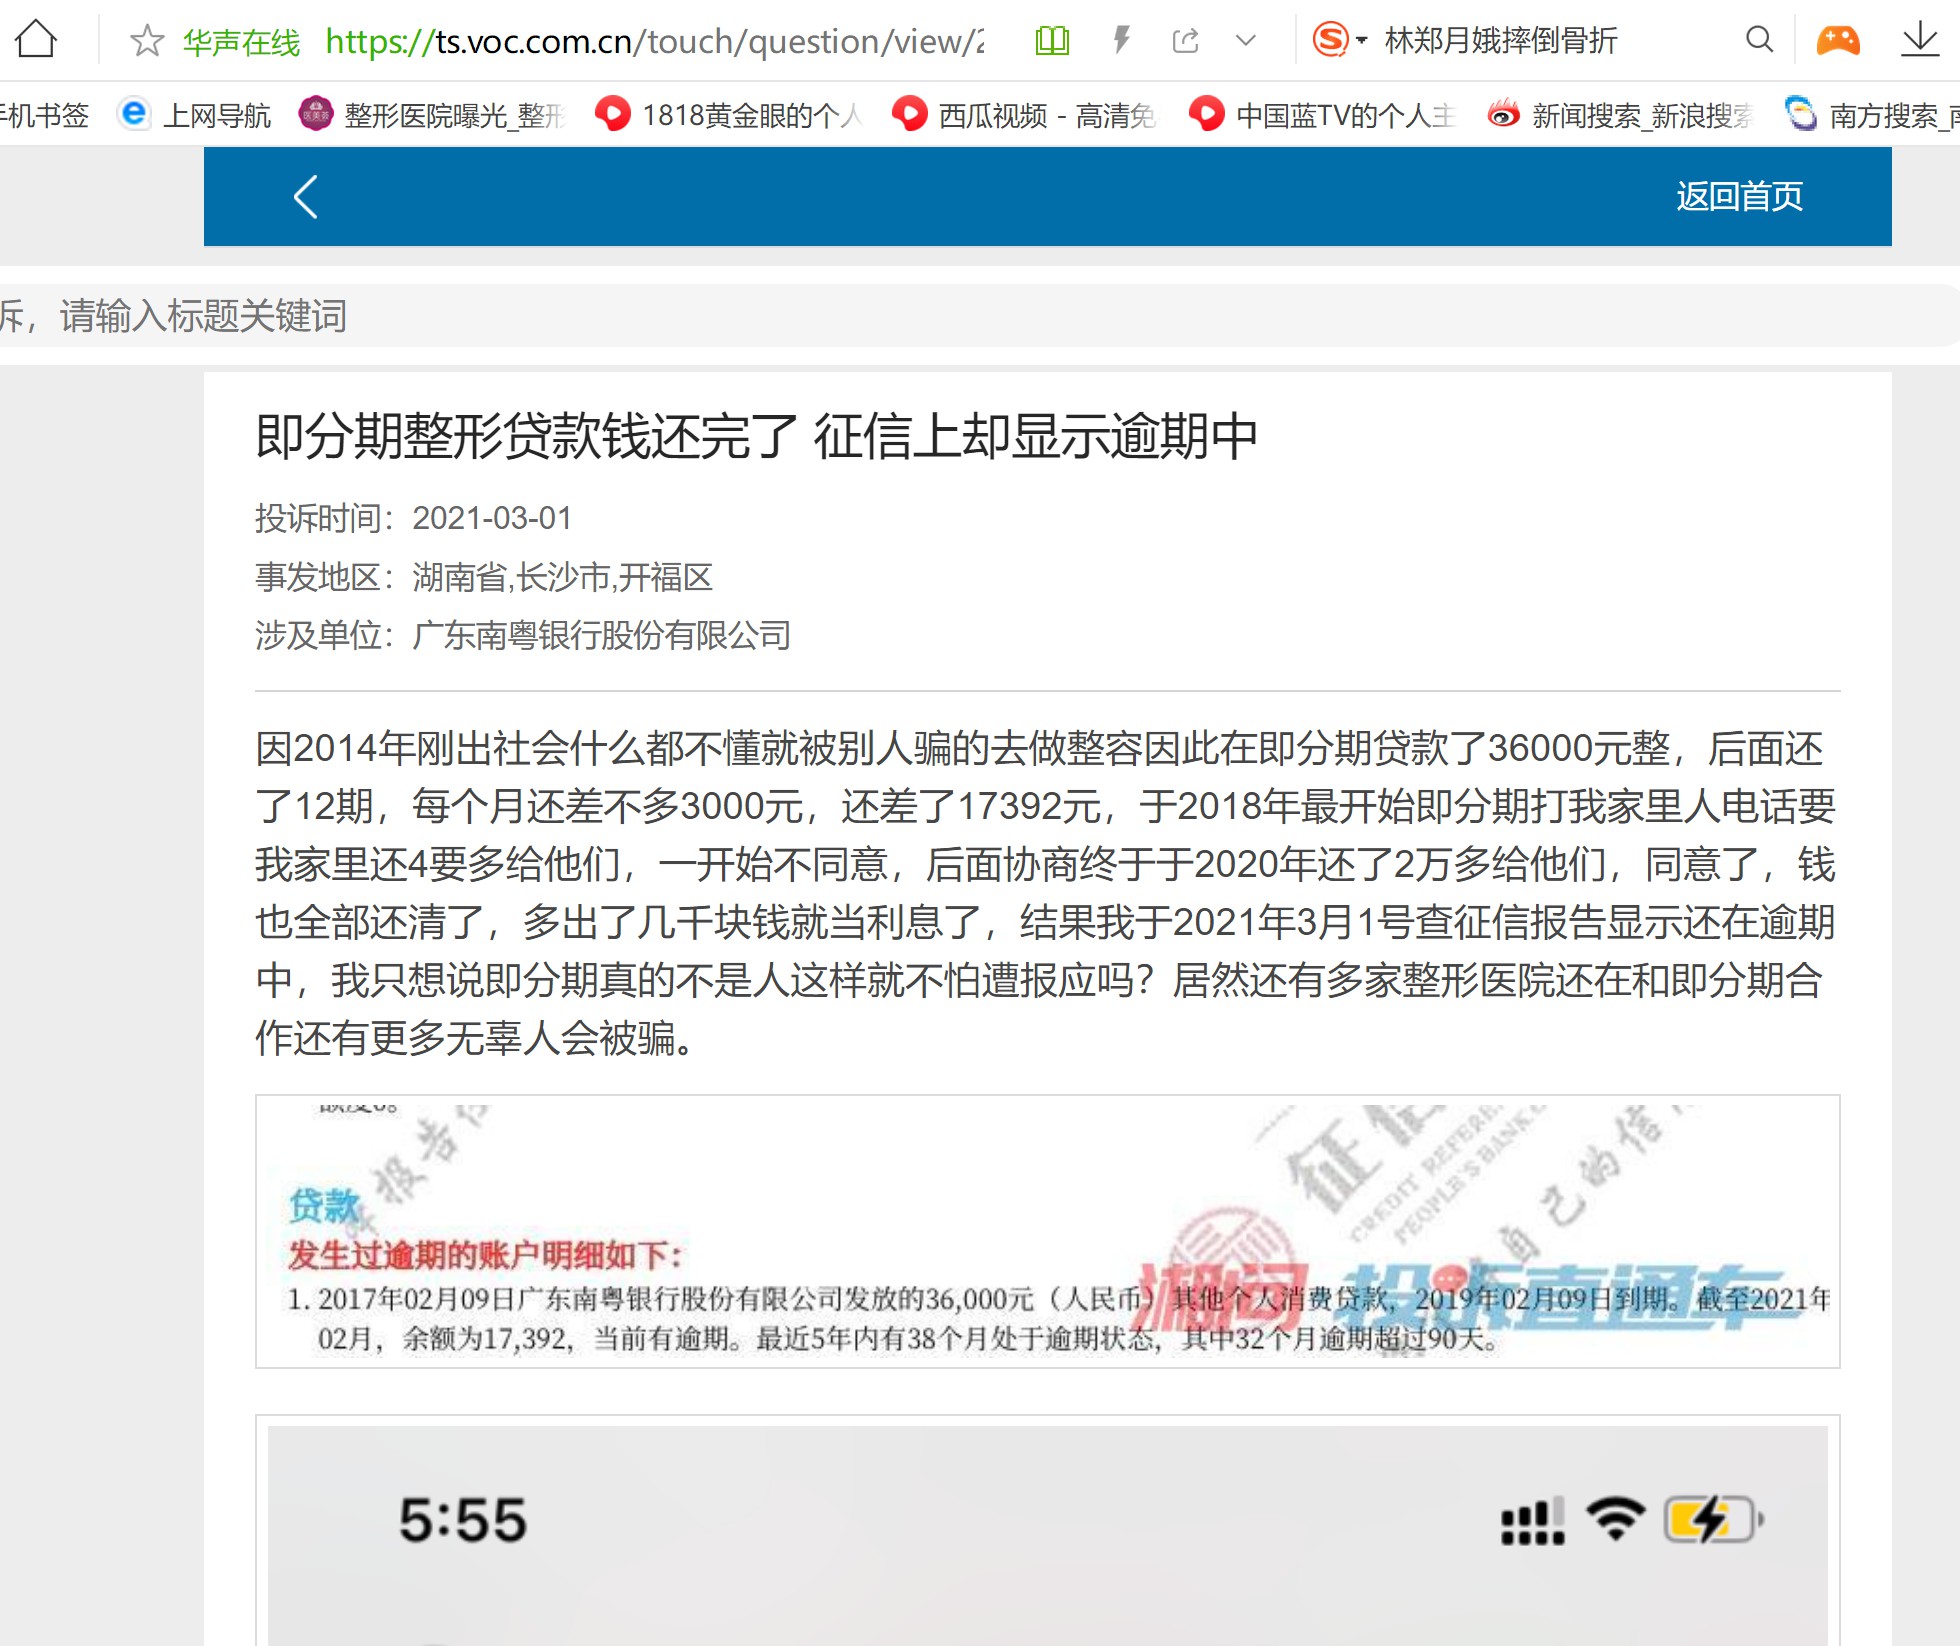Open 手机书签 bookmarks folder

pyautogui.click(x=44, y=115)
